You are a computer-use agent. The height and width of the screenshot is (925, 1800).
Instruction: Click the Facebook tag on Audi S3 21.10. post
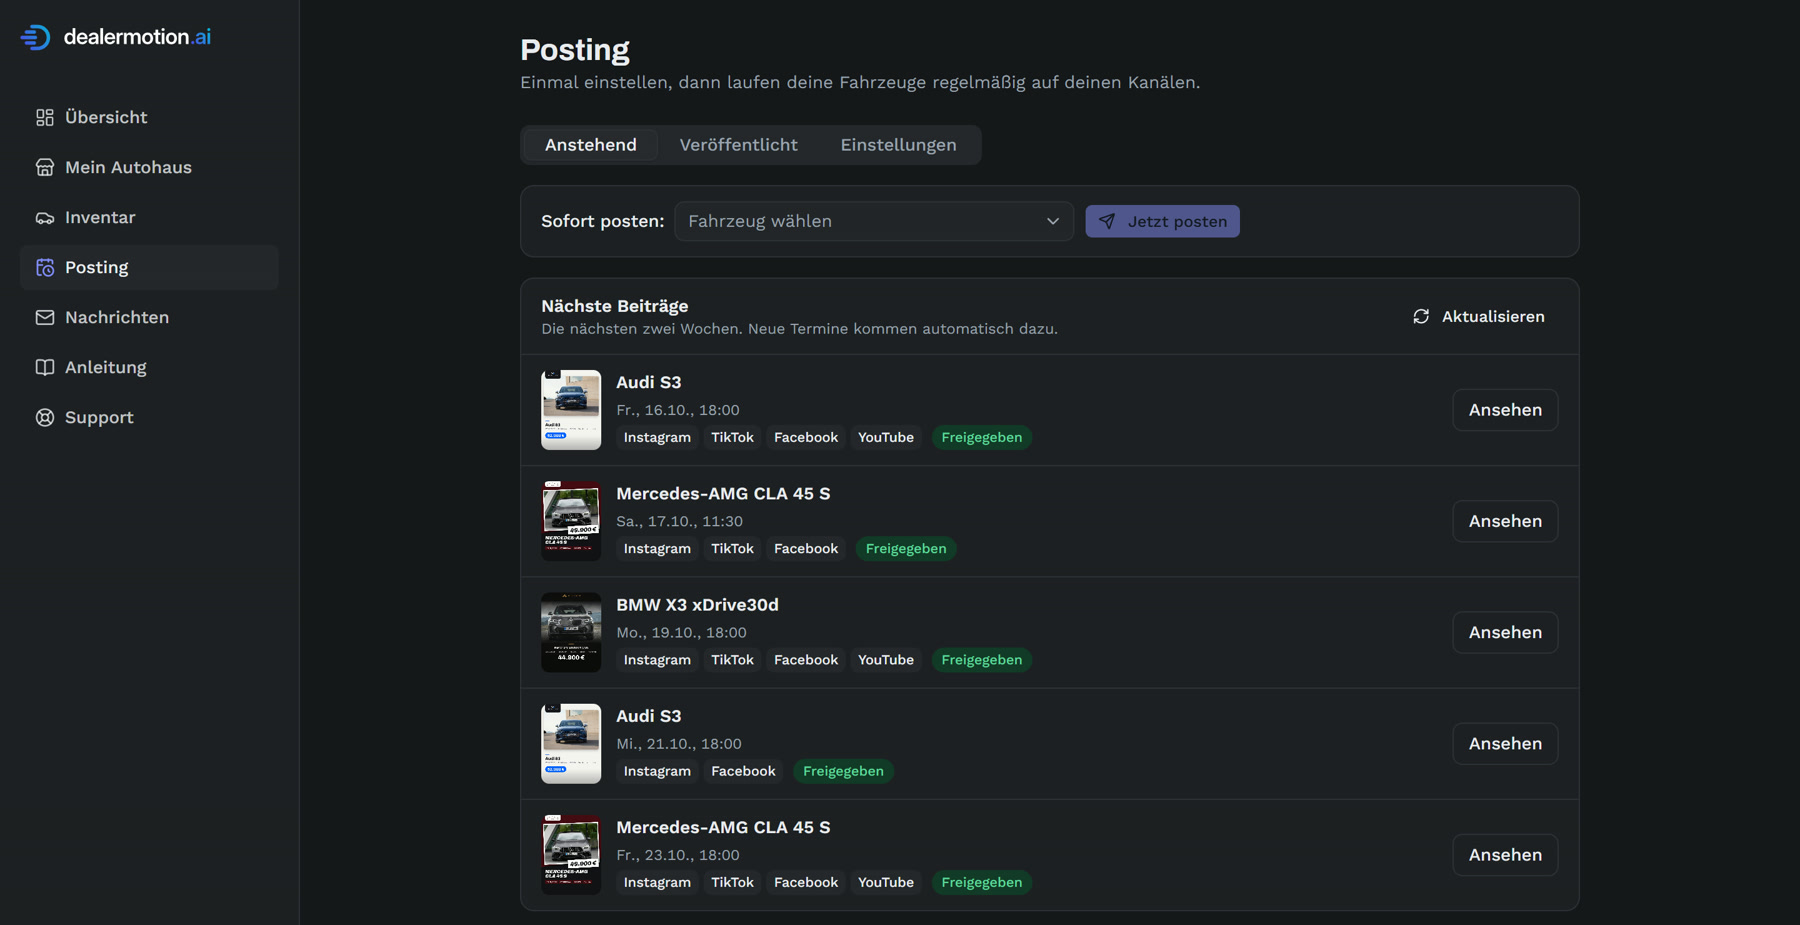coord(743,771)
